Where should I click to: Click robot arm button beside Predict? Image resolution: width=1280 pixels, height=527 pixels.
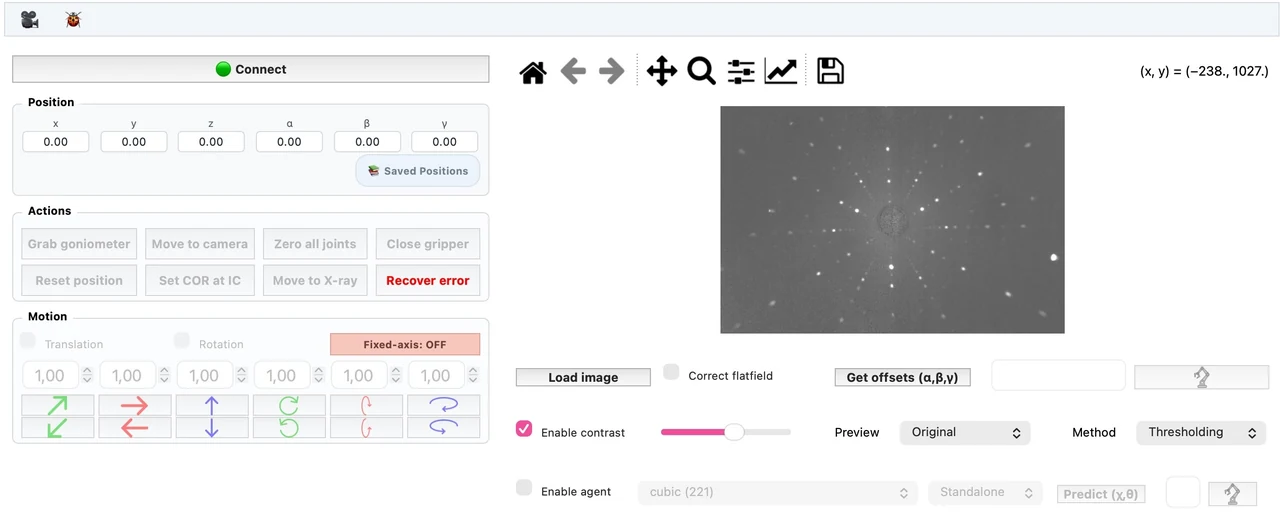(x=1232, y=494)
